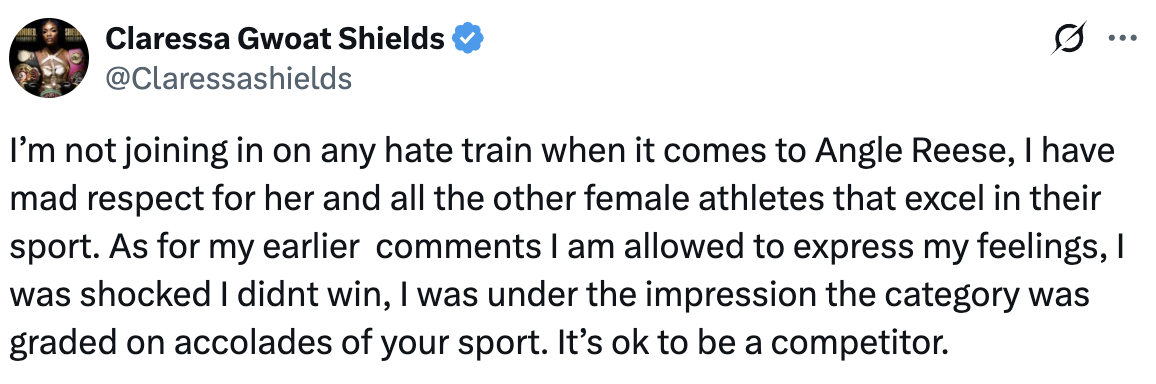Click the display name Claressa Gwoat Shields
The image size is (1156, 384).
pyautogui.click(x=275, y=38)
